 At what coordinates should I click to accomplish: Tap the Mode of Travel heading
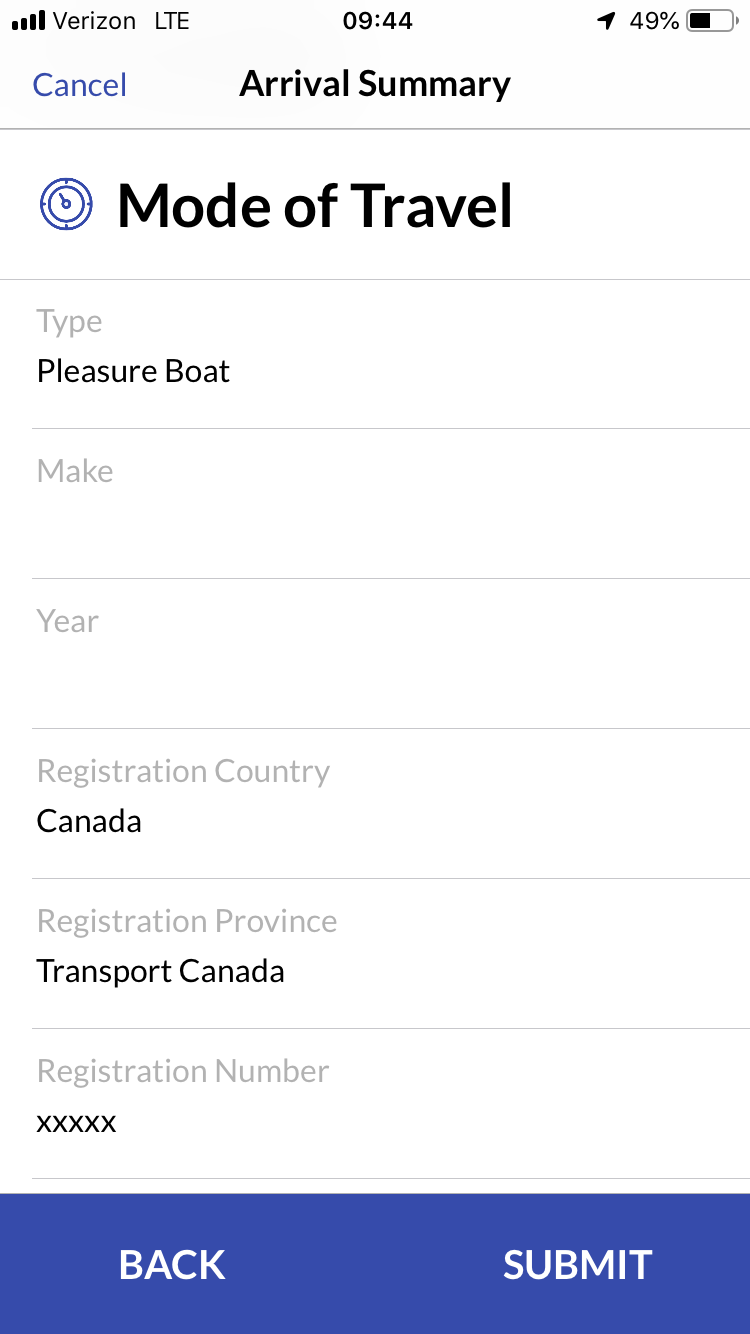pyautogui.click(x=315, y=206)
